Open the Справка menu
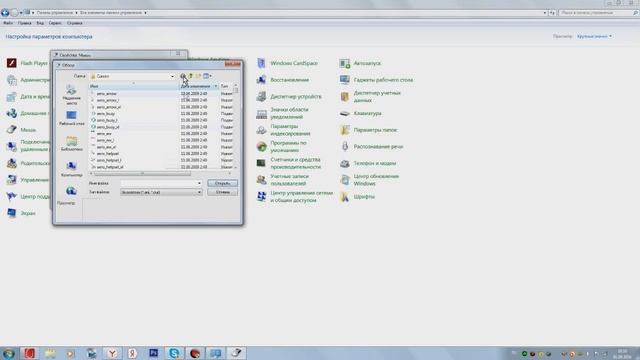 point(75,23)
